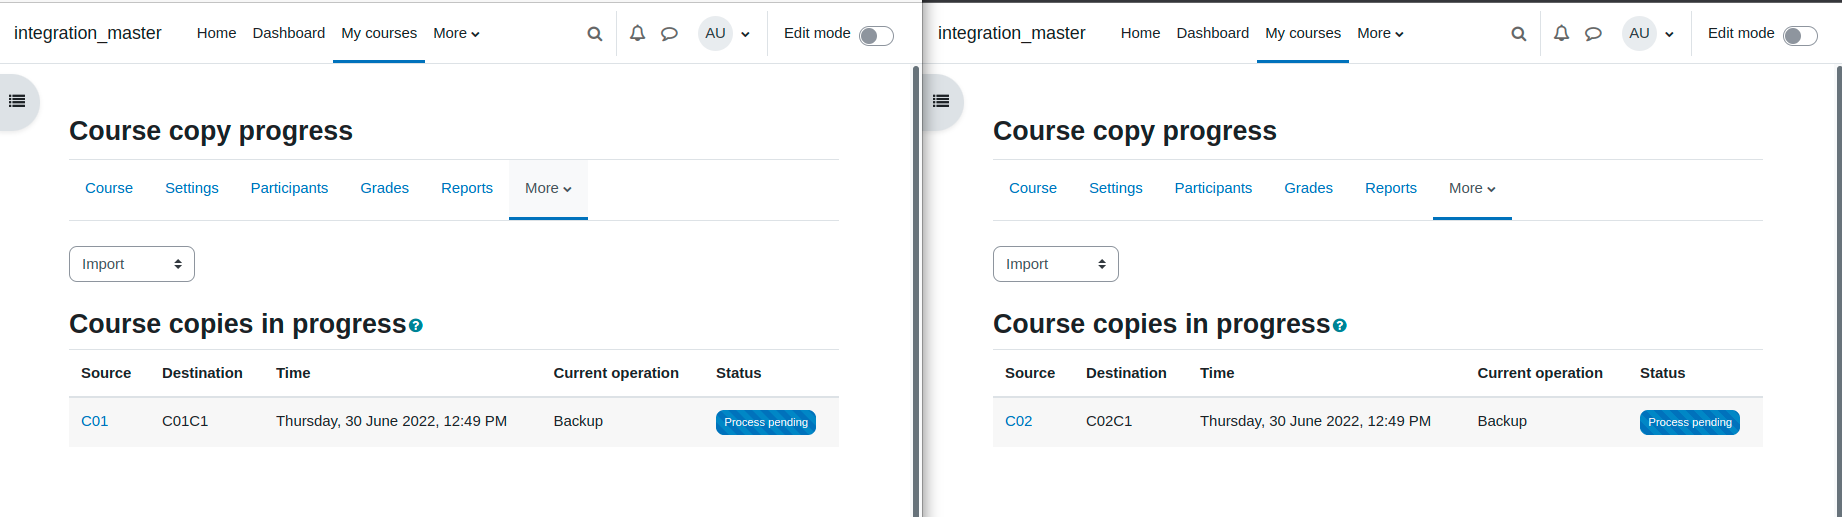
Task: Open source course link C02
Action: pyautogui.click(x=1018, y=421)
